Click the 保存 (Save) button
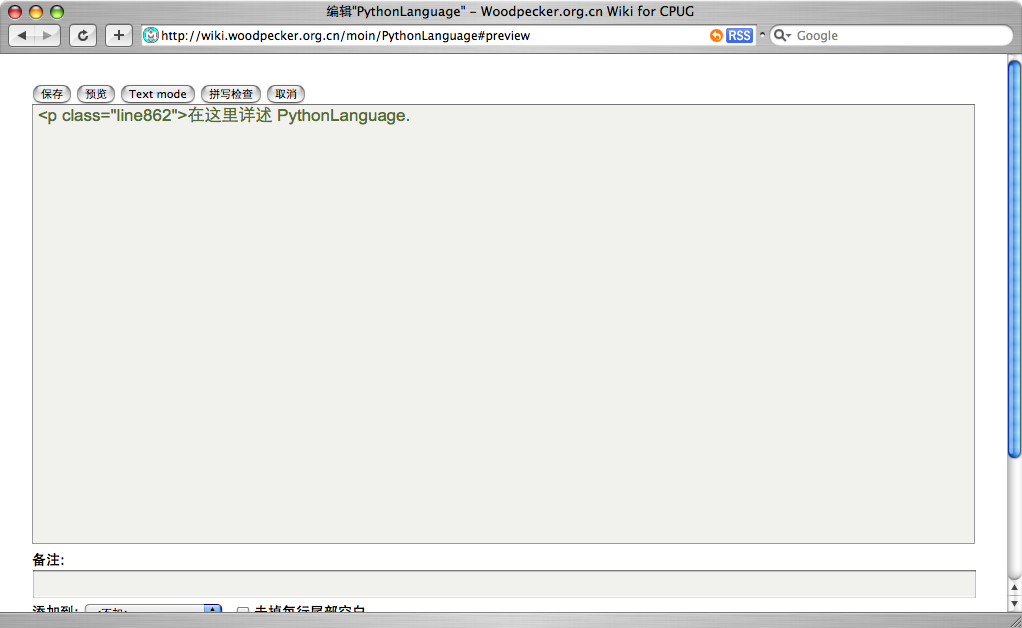 52,94
